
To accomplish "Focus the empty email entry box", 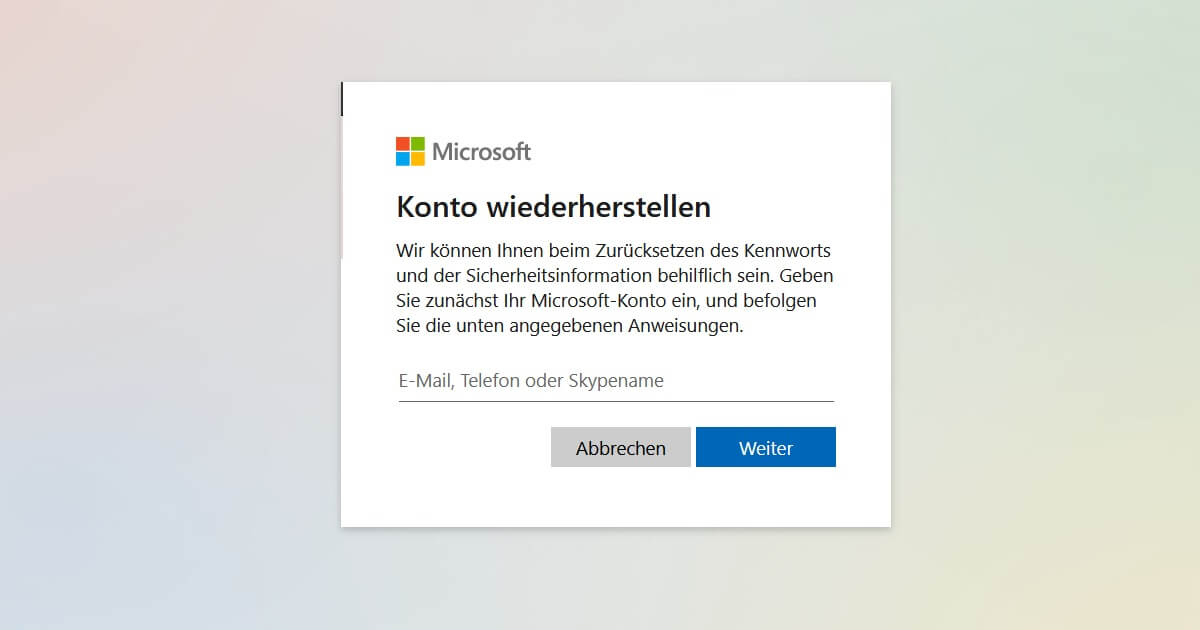I will 600,381.
